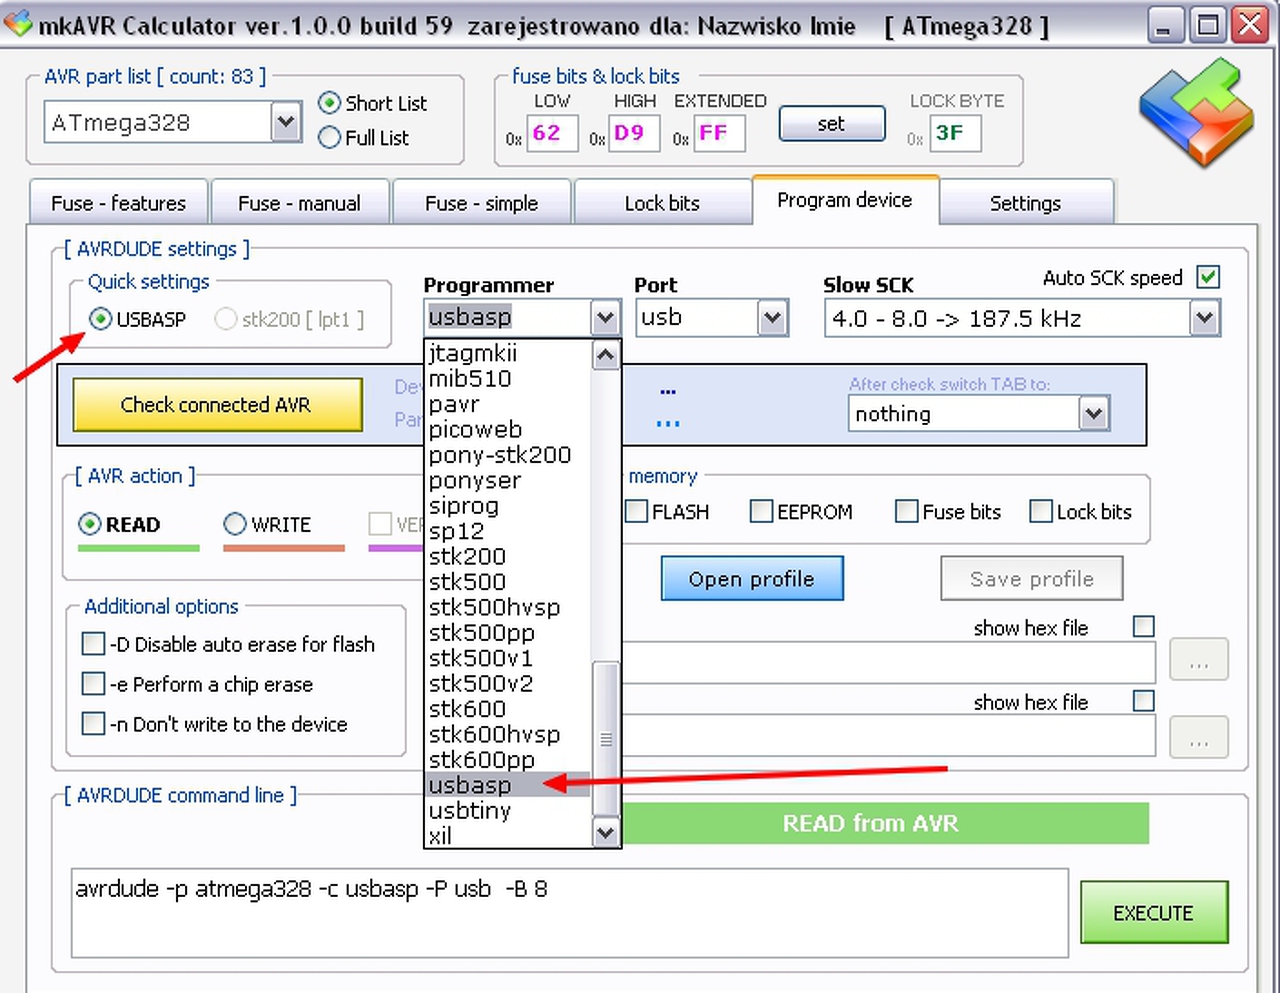Click scroll-up arrow in programmer list
Screen dimensions: 1280x993
click(605, 355)
